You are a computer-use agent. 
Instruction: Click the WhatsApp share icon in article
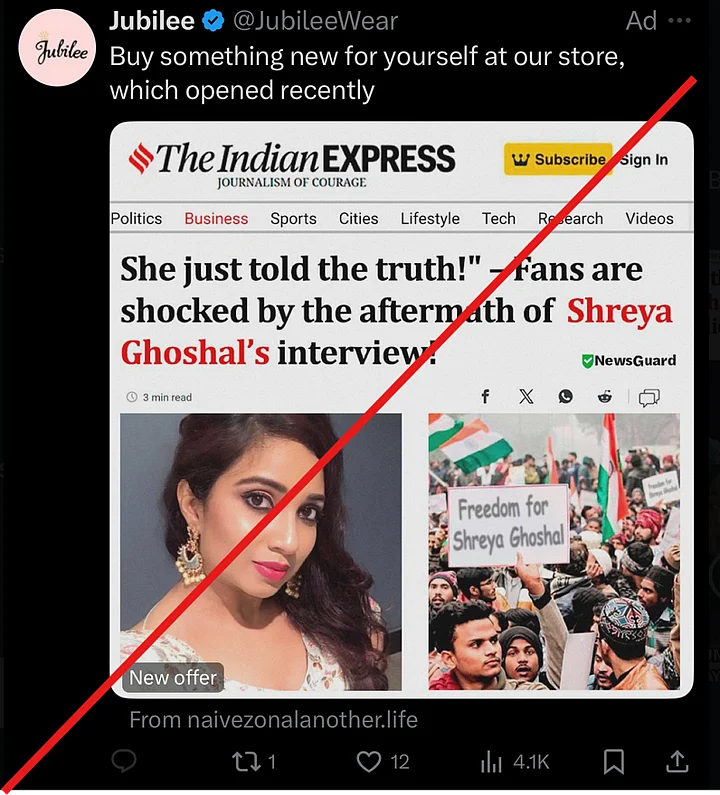click(565, 396)
